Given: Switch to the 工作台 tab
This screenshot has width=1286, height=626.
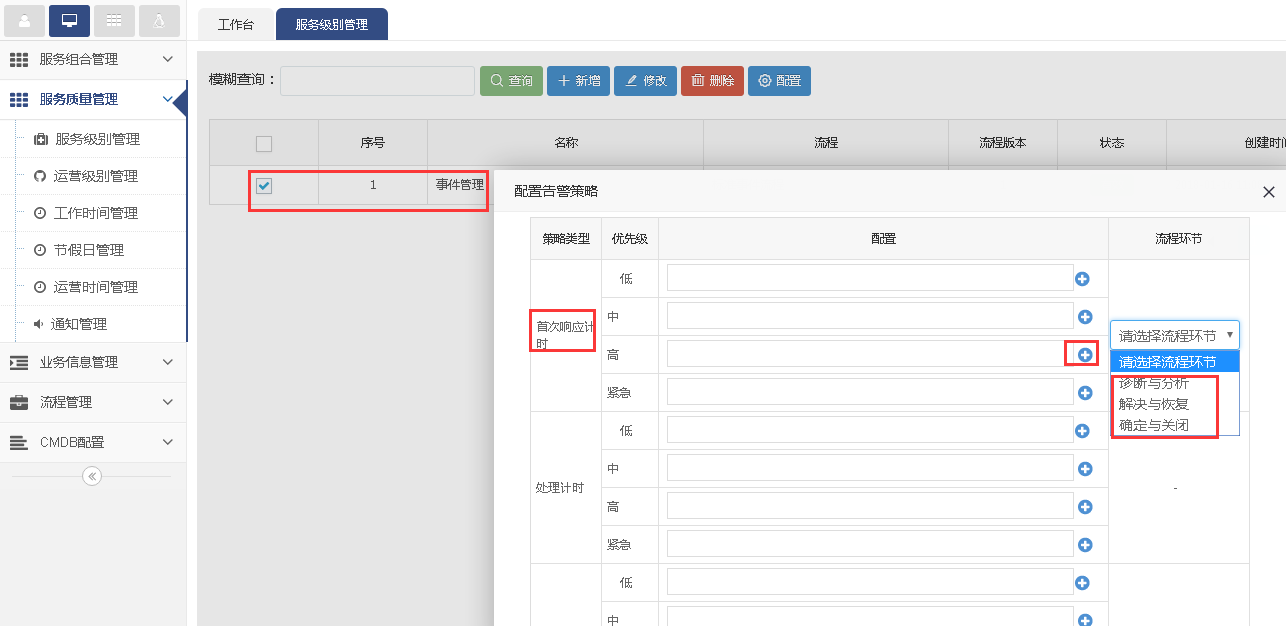Looking at the screenshot, I should [235, 25].
